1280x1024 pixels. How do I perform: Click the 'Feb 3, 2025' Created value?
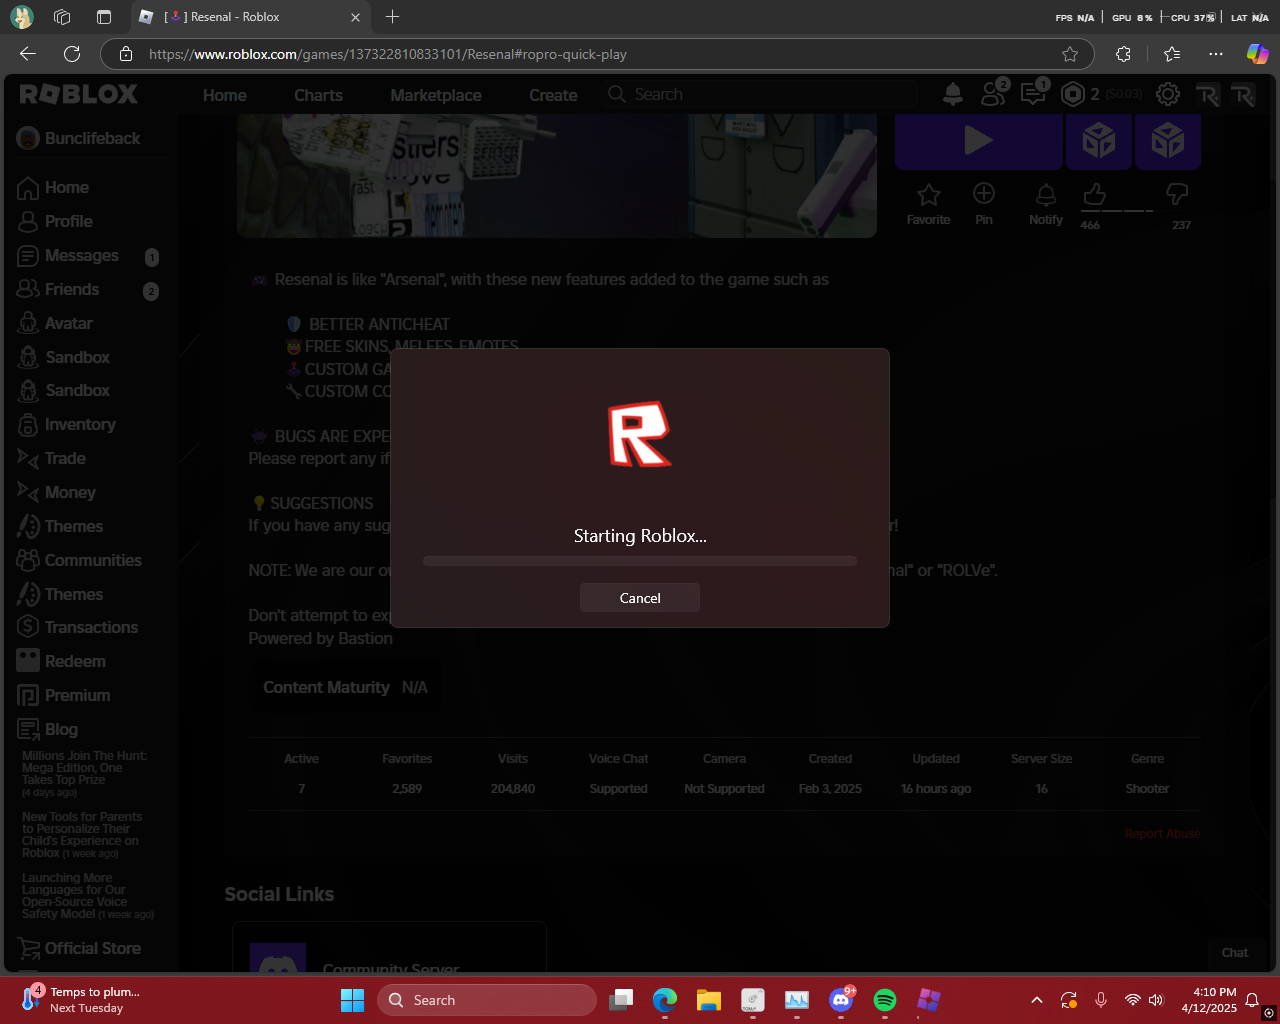830,789
